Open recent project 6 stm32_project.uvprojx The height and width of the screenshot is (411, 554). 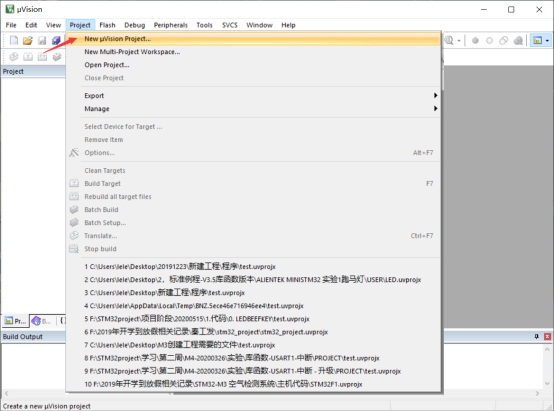[253, 332]
